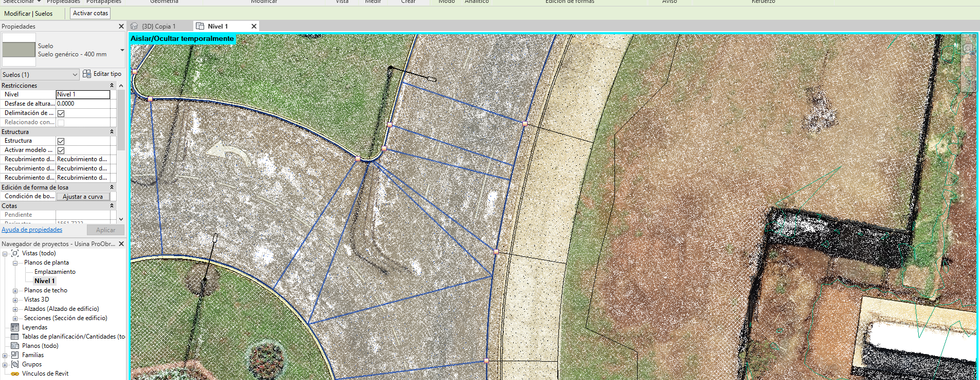The height and width of the screenshot is (380, 980).
Task: Select the Planos (todo) node
Action: [40, 346]
